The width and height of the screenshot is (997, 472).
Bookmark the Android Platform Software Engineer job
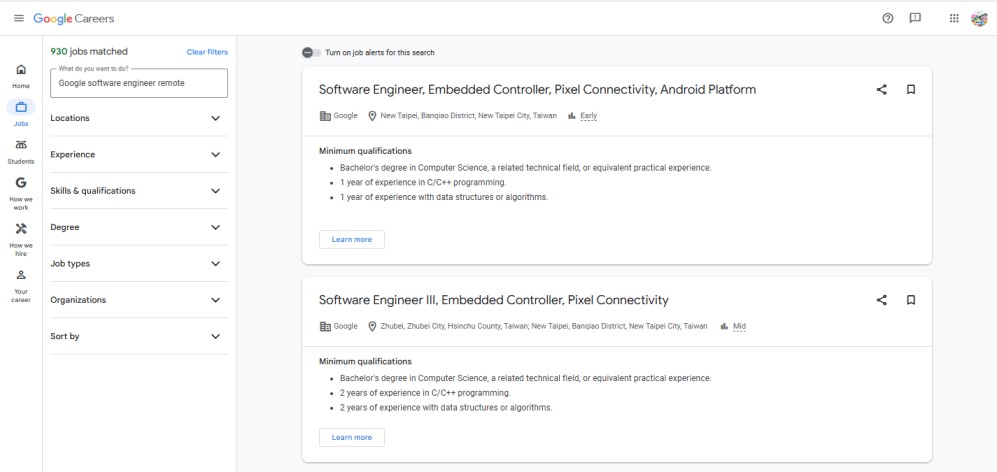pyautogui.click(x=911, y=90)
